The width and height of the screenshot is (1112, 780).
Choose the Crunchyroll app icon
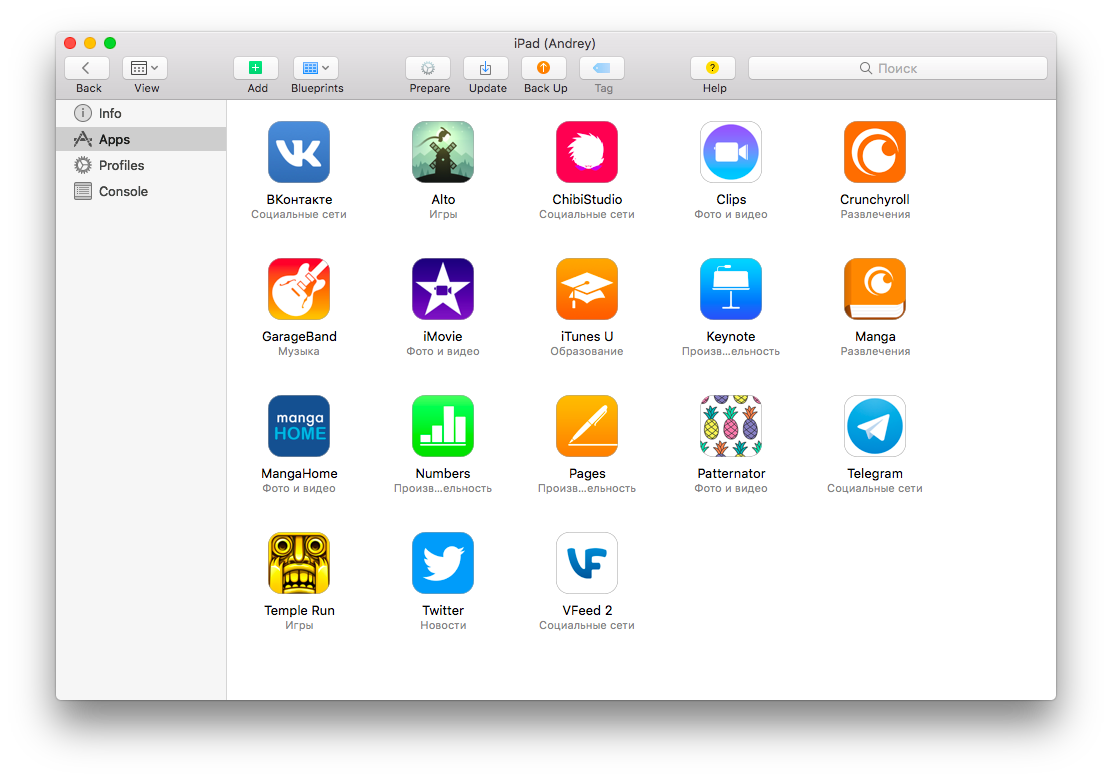pos(874,152)
